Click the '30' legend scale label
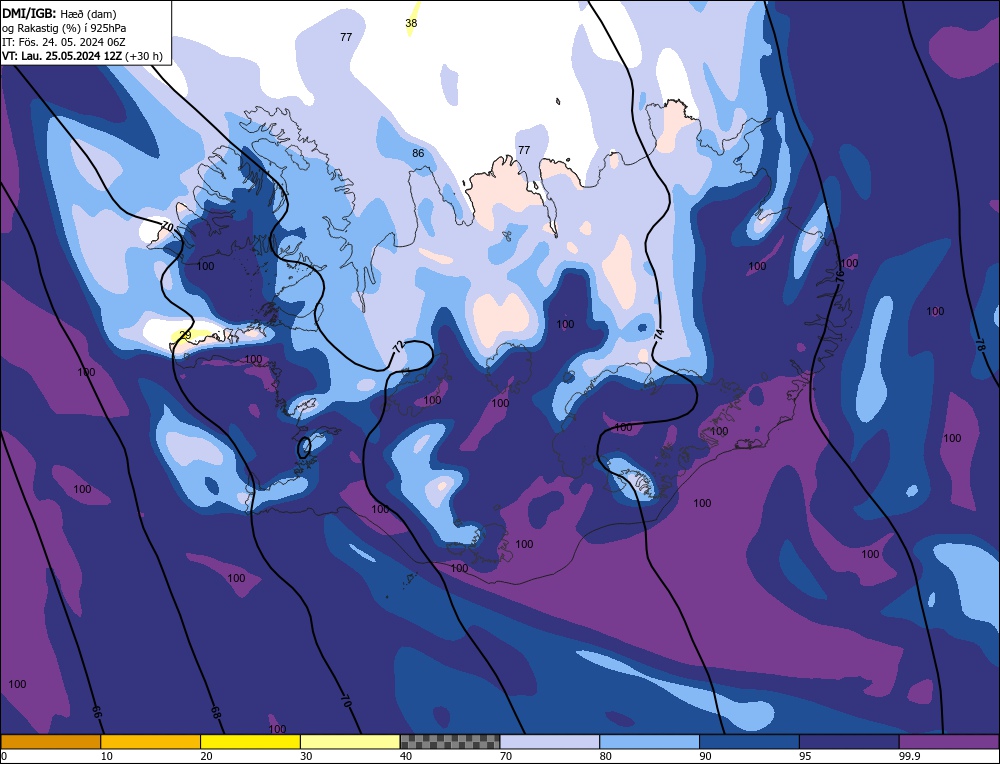This screenshot has height=764, width=1000. (x=306, y=756)
